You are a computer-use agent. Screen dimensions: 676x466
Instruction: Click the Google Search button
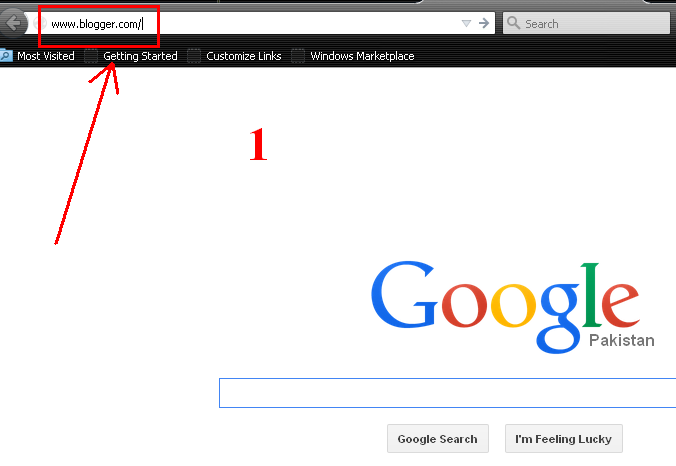coord(438,439)
